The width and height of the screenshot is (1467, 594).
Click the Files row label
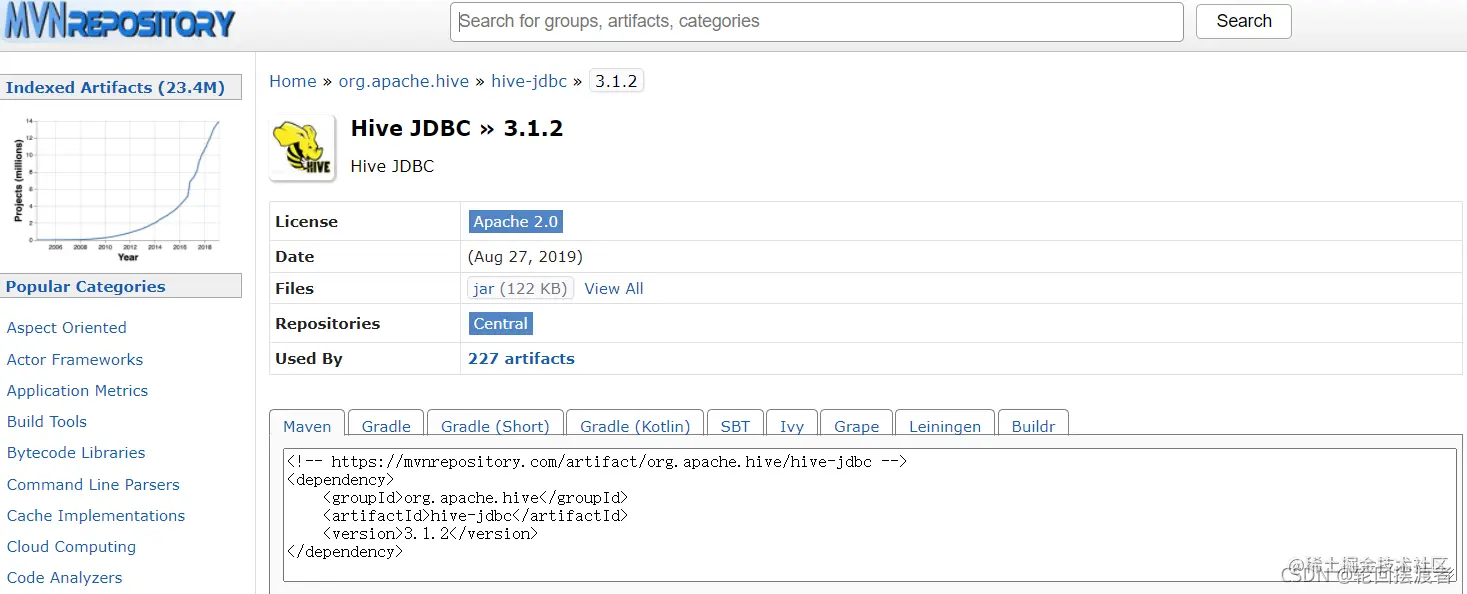pos(294,288)
